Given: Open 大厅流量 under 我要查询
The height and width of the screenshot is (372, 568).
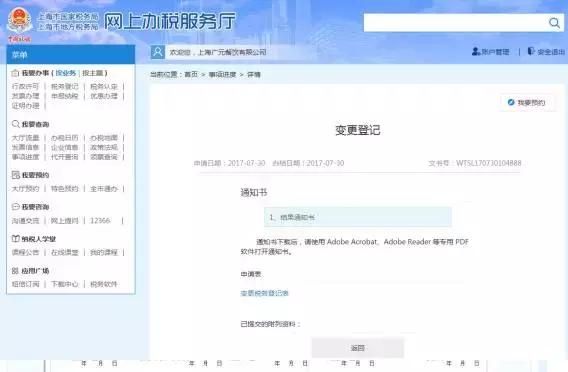Looking at the screenshot, I should 25,138.
